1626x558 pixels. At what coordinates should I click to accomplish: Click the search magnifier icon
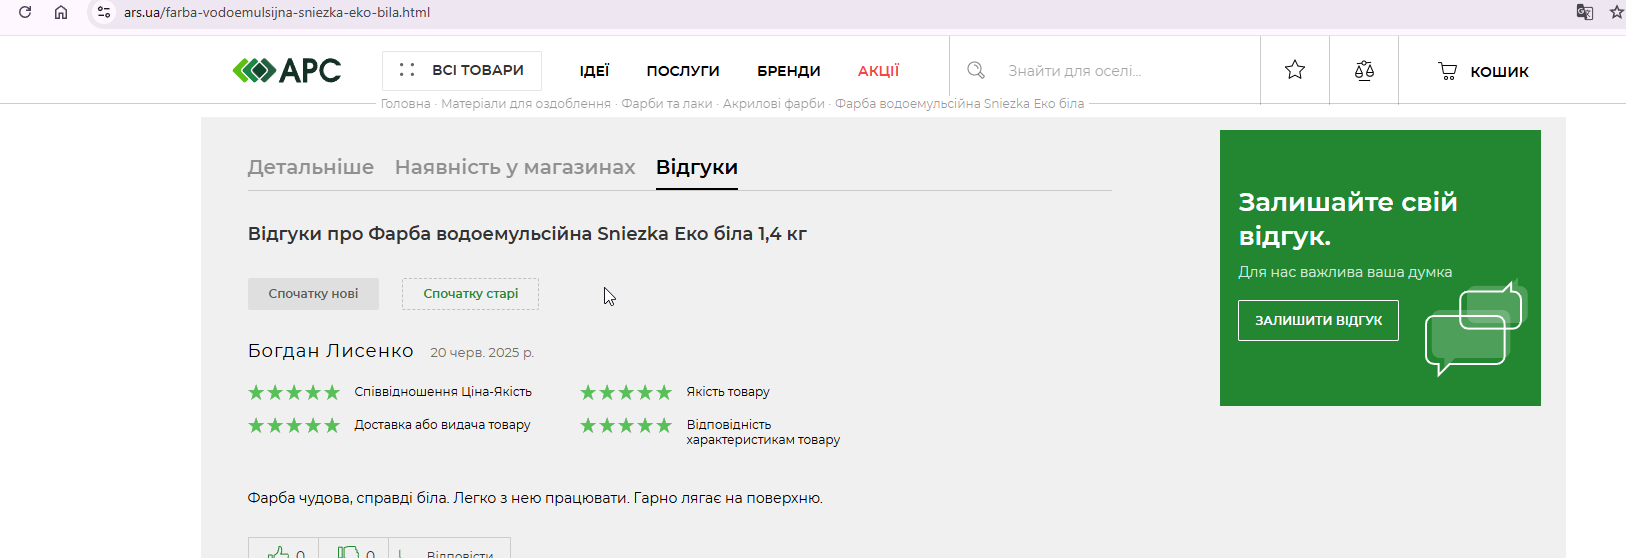(x=976, y=70)
